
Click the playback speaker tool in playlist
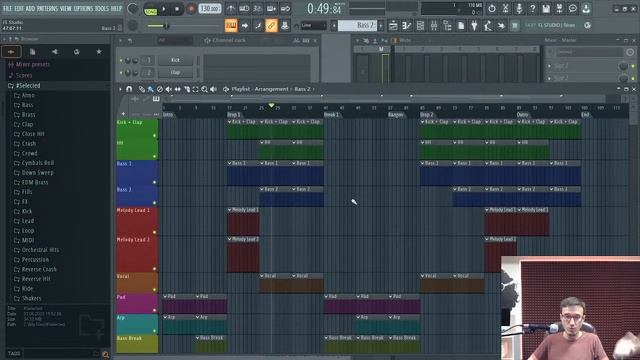click(x=213, y=89)
